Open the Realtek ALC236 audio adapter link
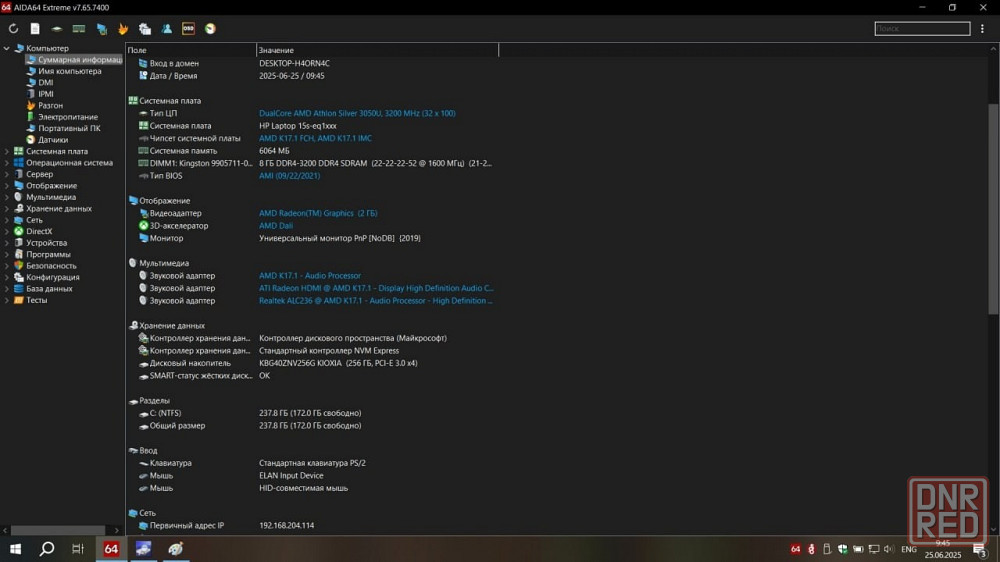The image size is (1000, 562). tap(375, 301)
